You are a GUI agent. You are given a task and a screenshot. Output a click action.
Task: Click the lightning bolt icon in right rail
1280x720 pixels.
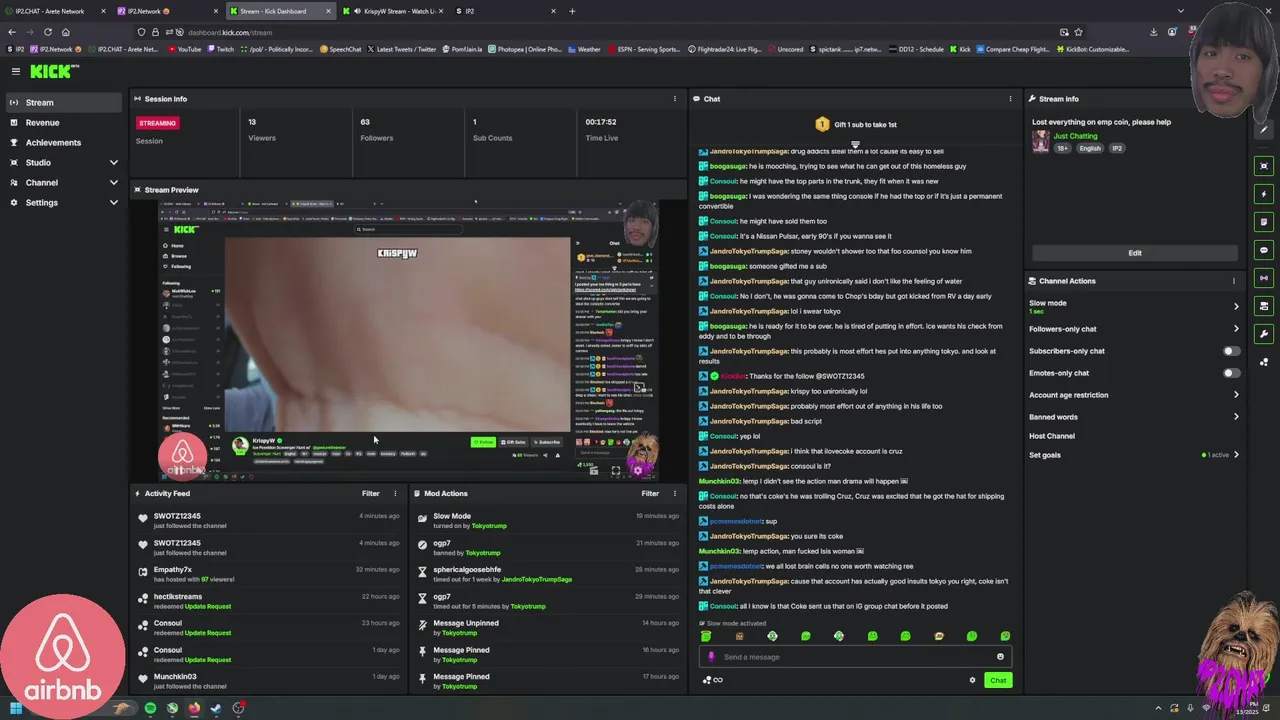1265,194
